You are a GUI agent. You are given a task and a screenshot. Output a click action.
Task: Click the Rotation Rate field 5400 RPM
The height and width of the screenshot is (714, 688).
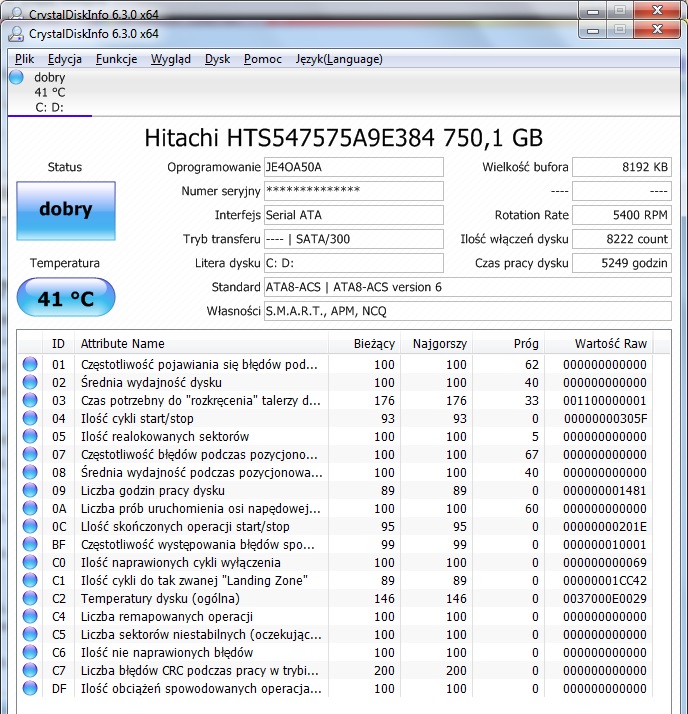click(x=622, y=215)
